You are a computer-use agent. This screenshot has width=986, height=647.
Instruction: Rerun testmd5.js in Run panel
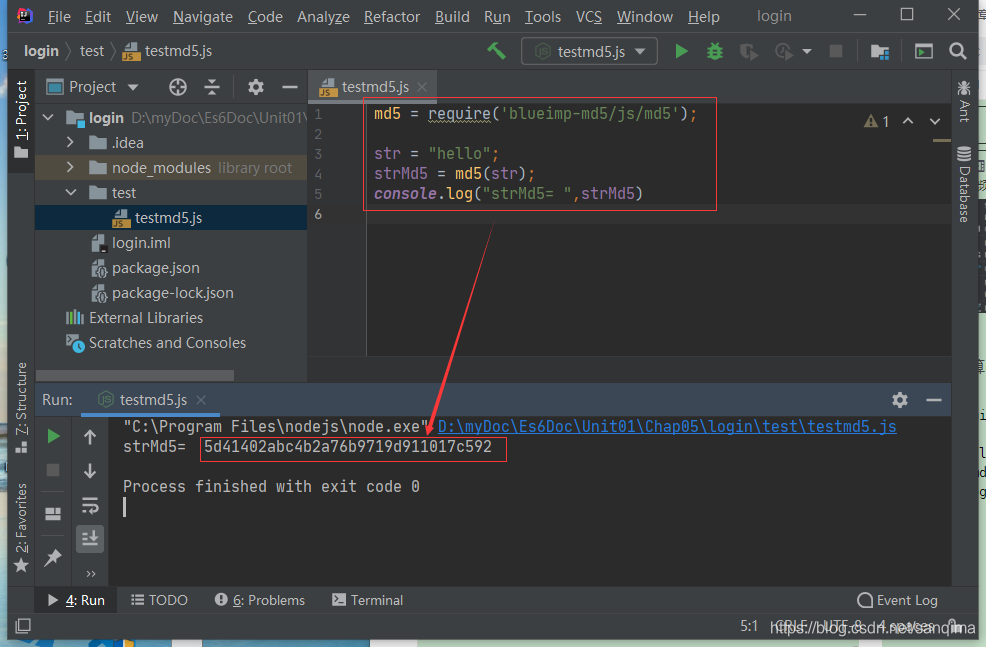(x=53, y=436)
